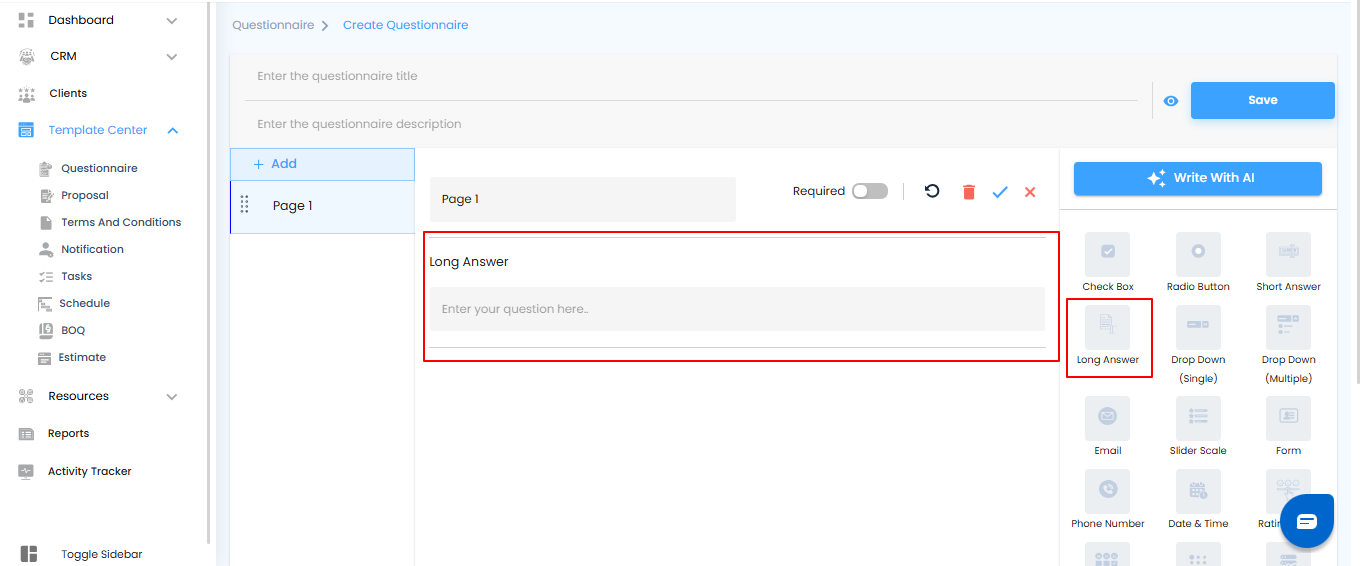This screenshot has height=566, width=1365.
Task: Click the Tasks checklist icon
Action: [x=45, y=277]
